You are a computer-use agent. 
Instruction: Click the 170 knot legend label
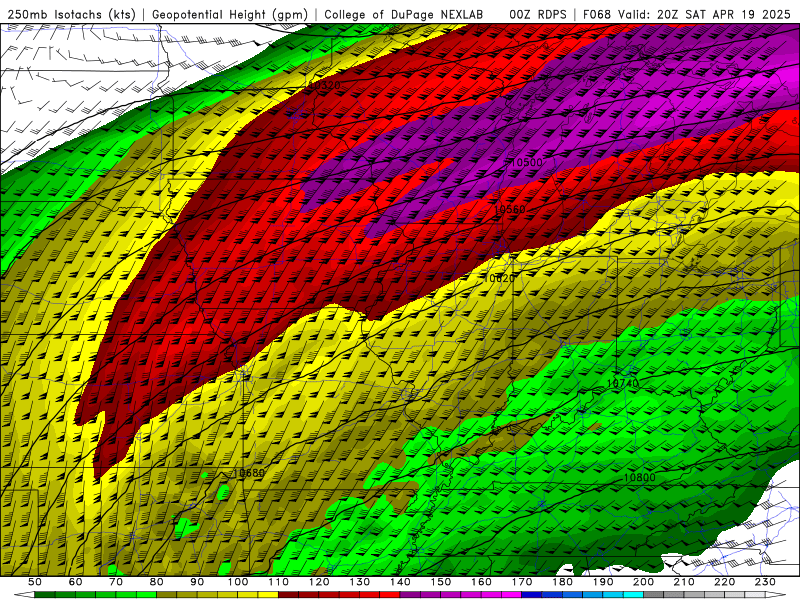coord(522,582)
